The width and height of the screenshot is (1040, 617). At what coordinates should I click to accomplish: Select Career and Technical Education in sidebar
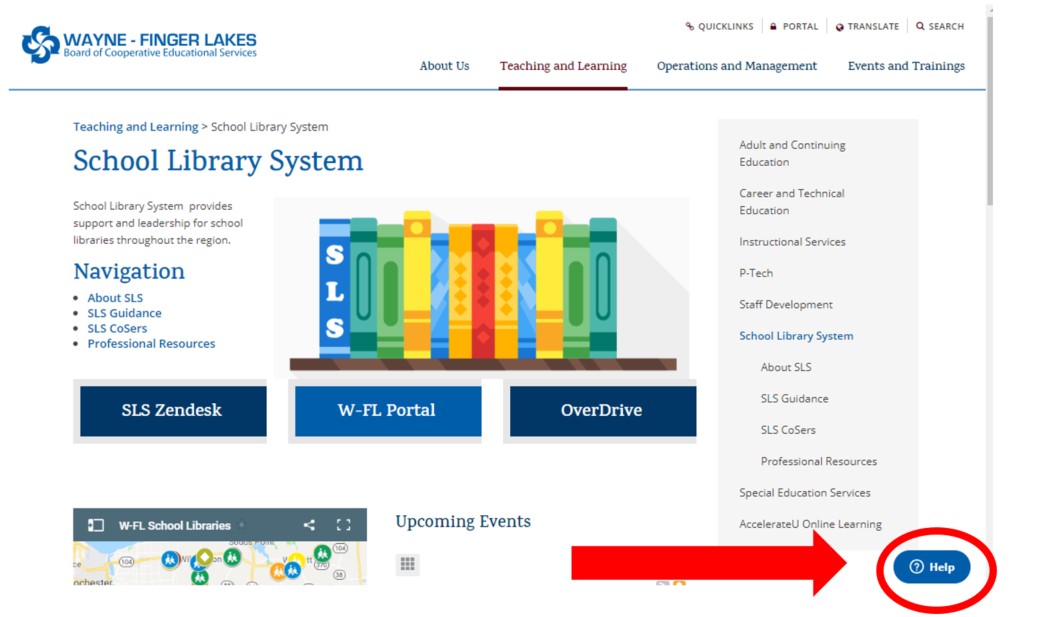tap(791, 202)
